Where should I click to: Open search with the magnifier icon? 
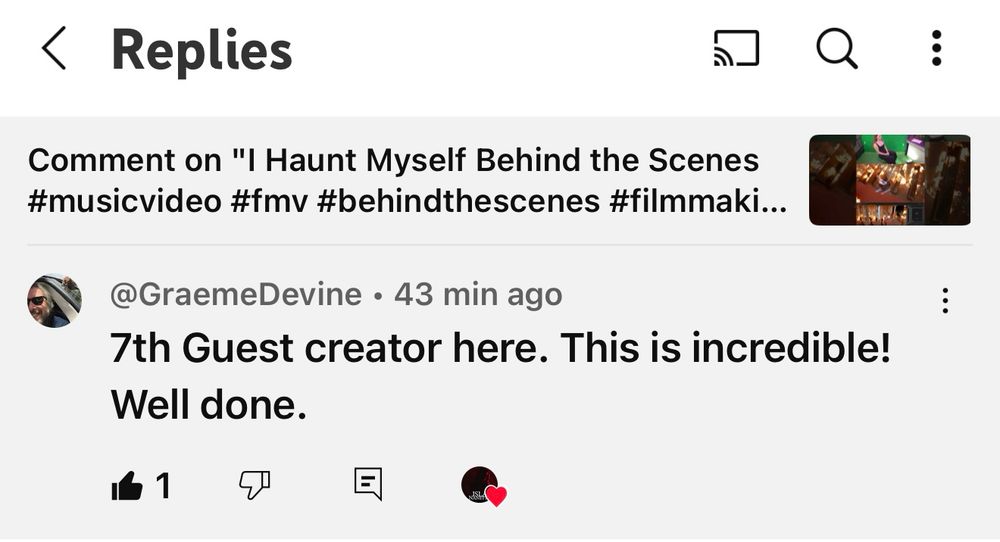pyautogui.click(x=836, y=48)
